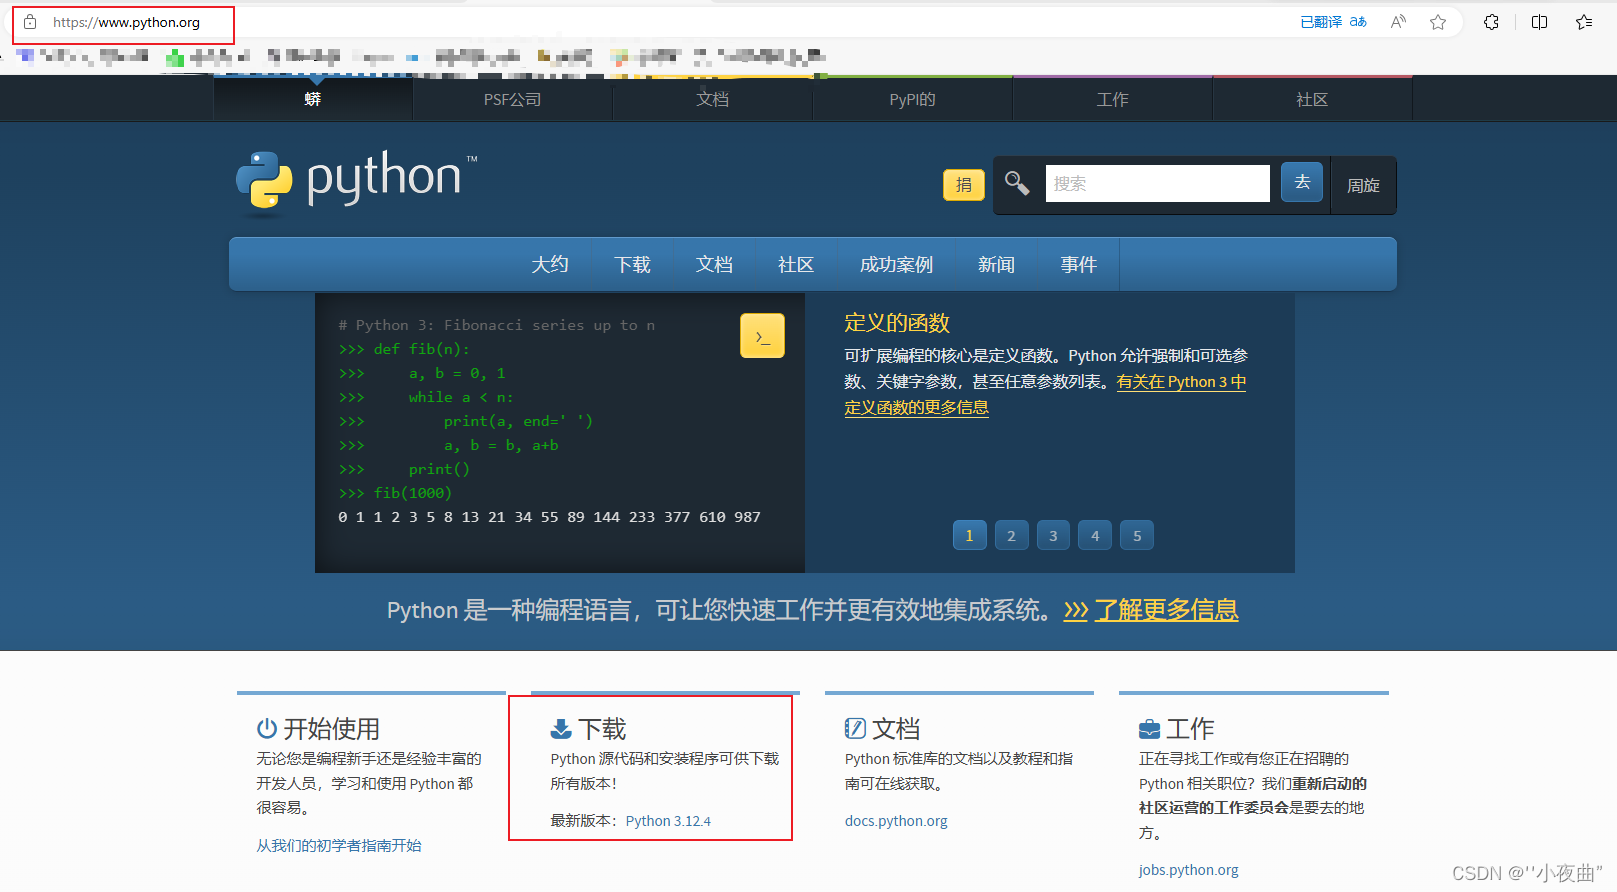Click the Python logo
The width and height of the screenshot is (1617, 892).
pos(356,183)
